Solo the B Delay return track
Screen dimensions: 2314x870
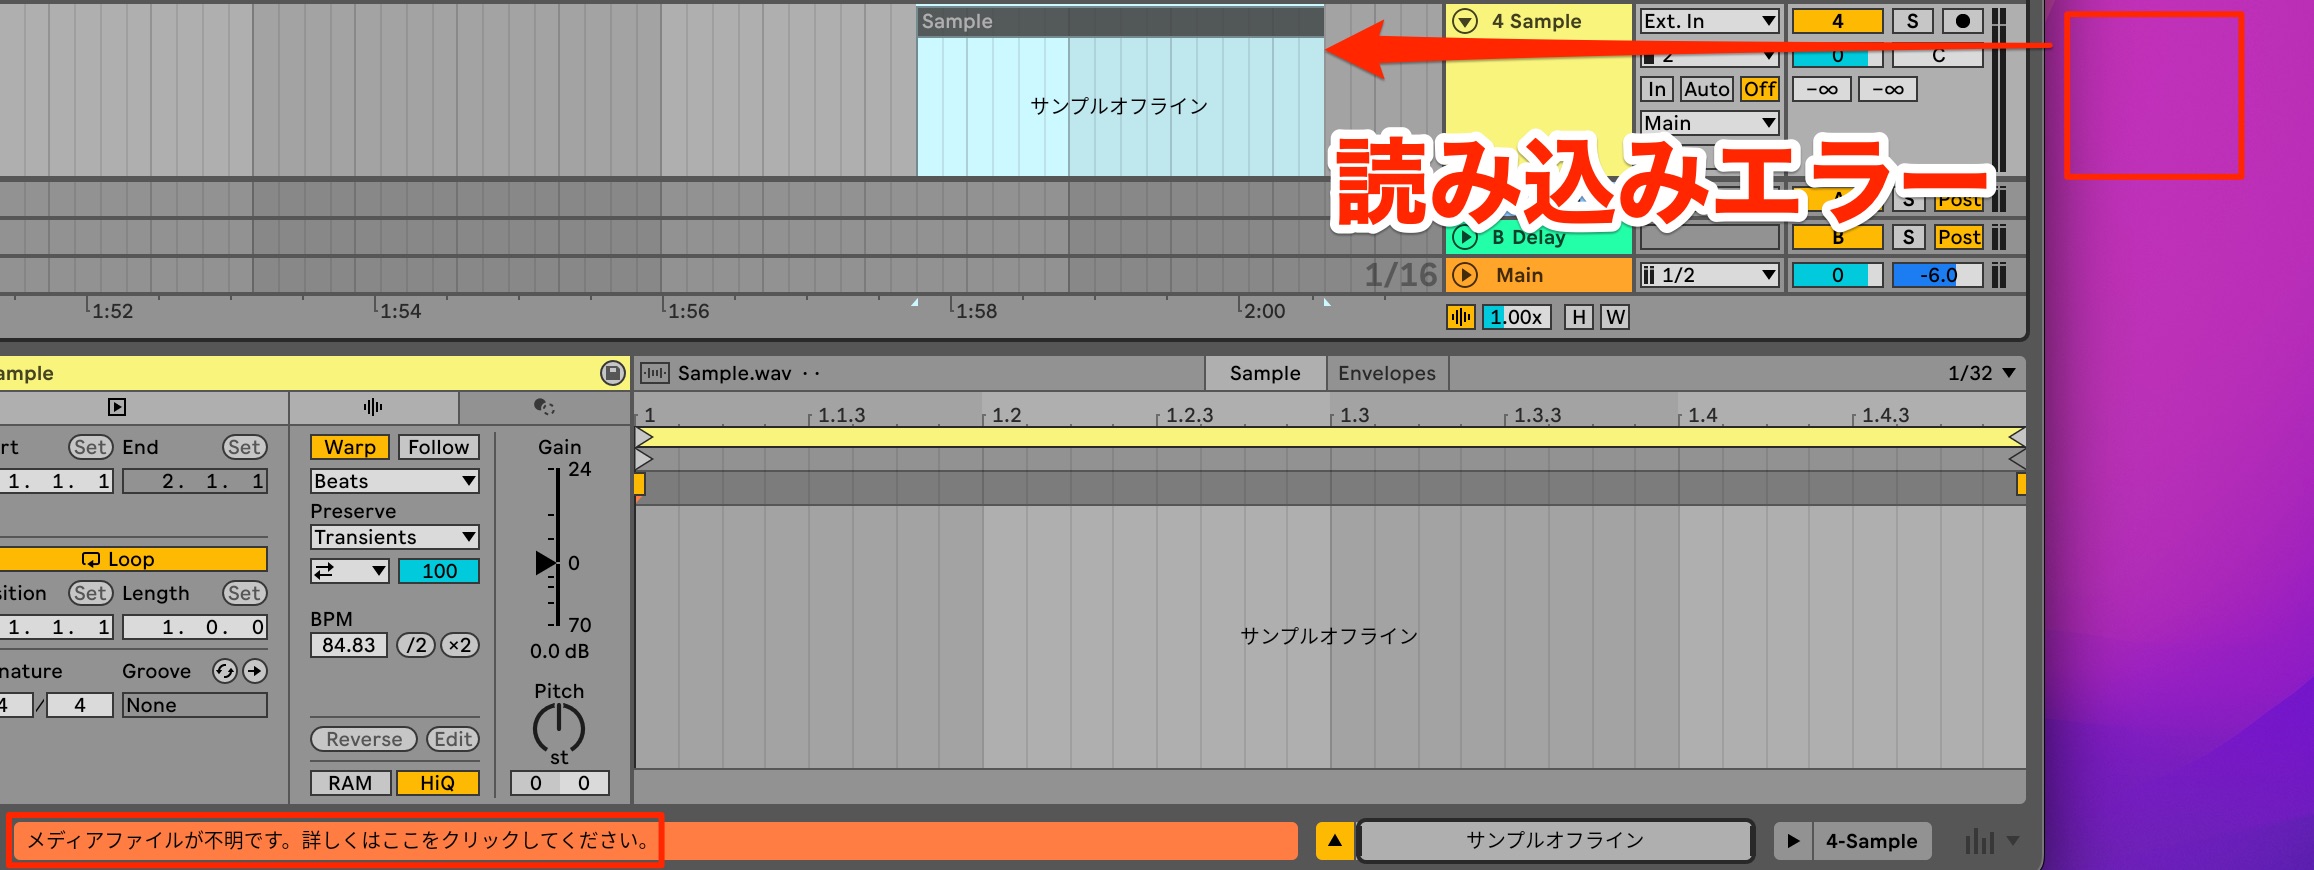pyautogui.click(x=1908, y=237)
